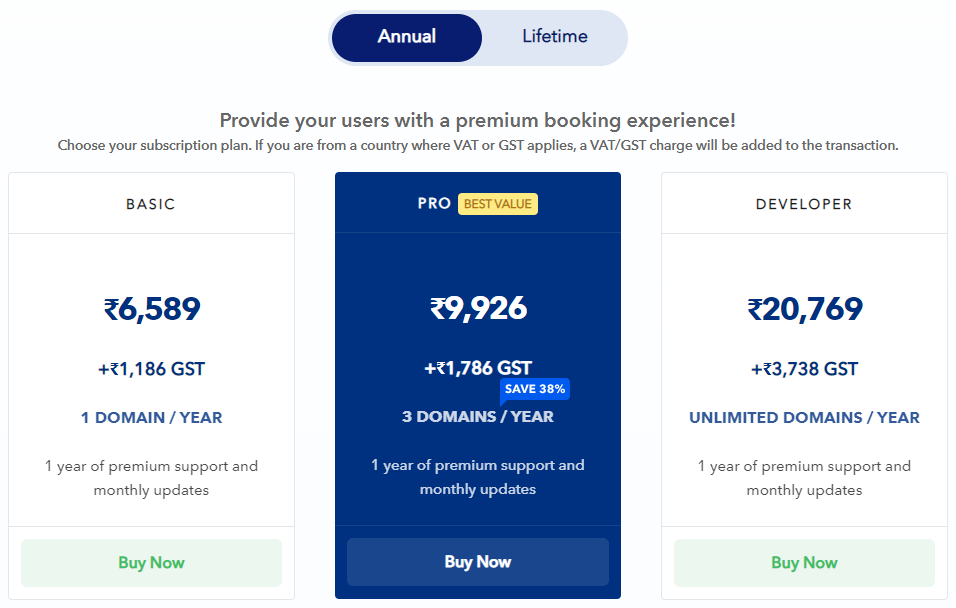Viewport: 956px width, 608px height.
Task: Switch to the Lifetime billing option
Action: coord(554,37)
